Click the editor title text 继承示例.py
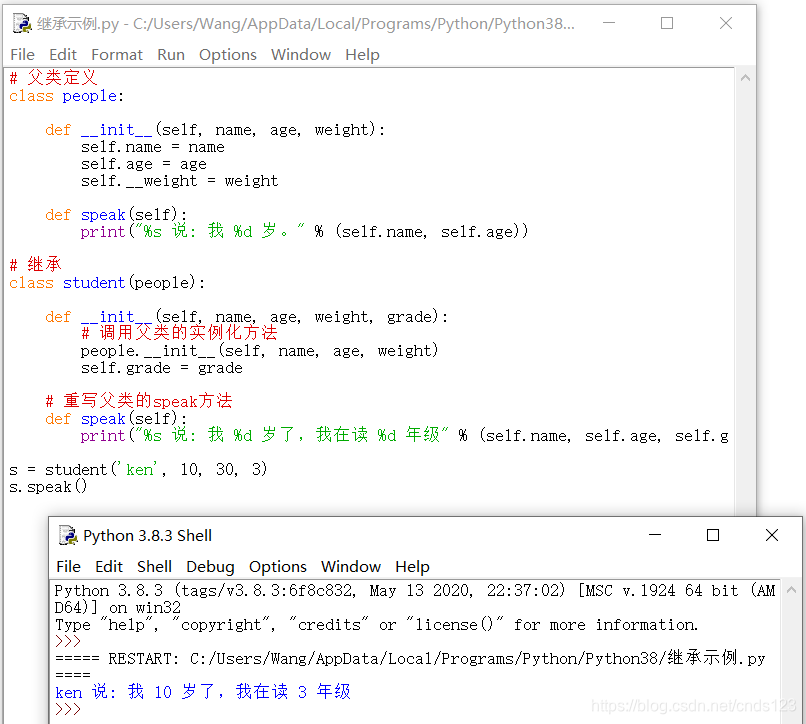Viewport: 806px width, 724px height. pyautogui.click(x=78, y=24)
